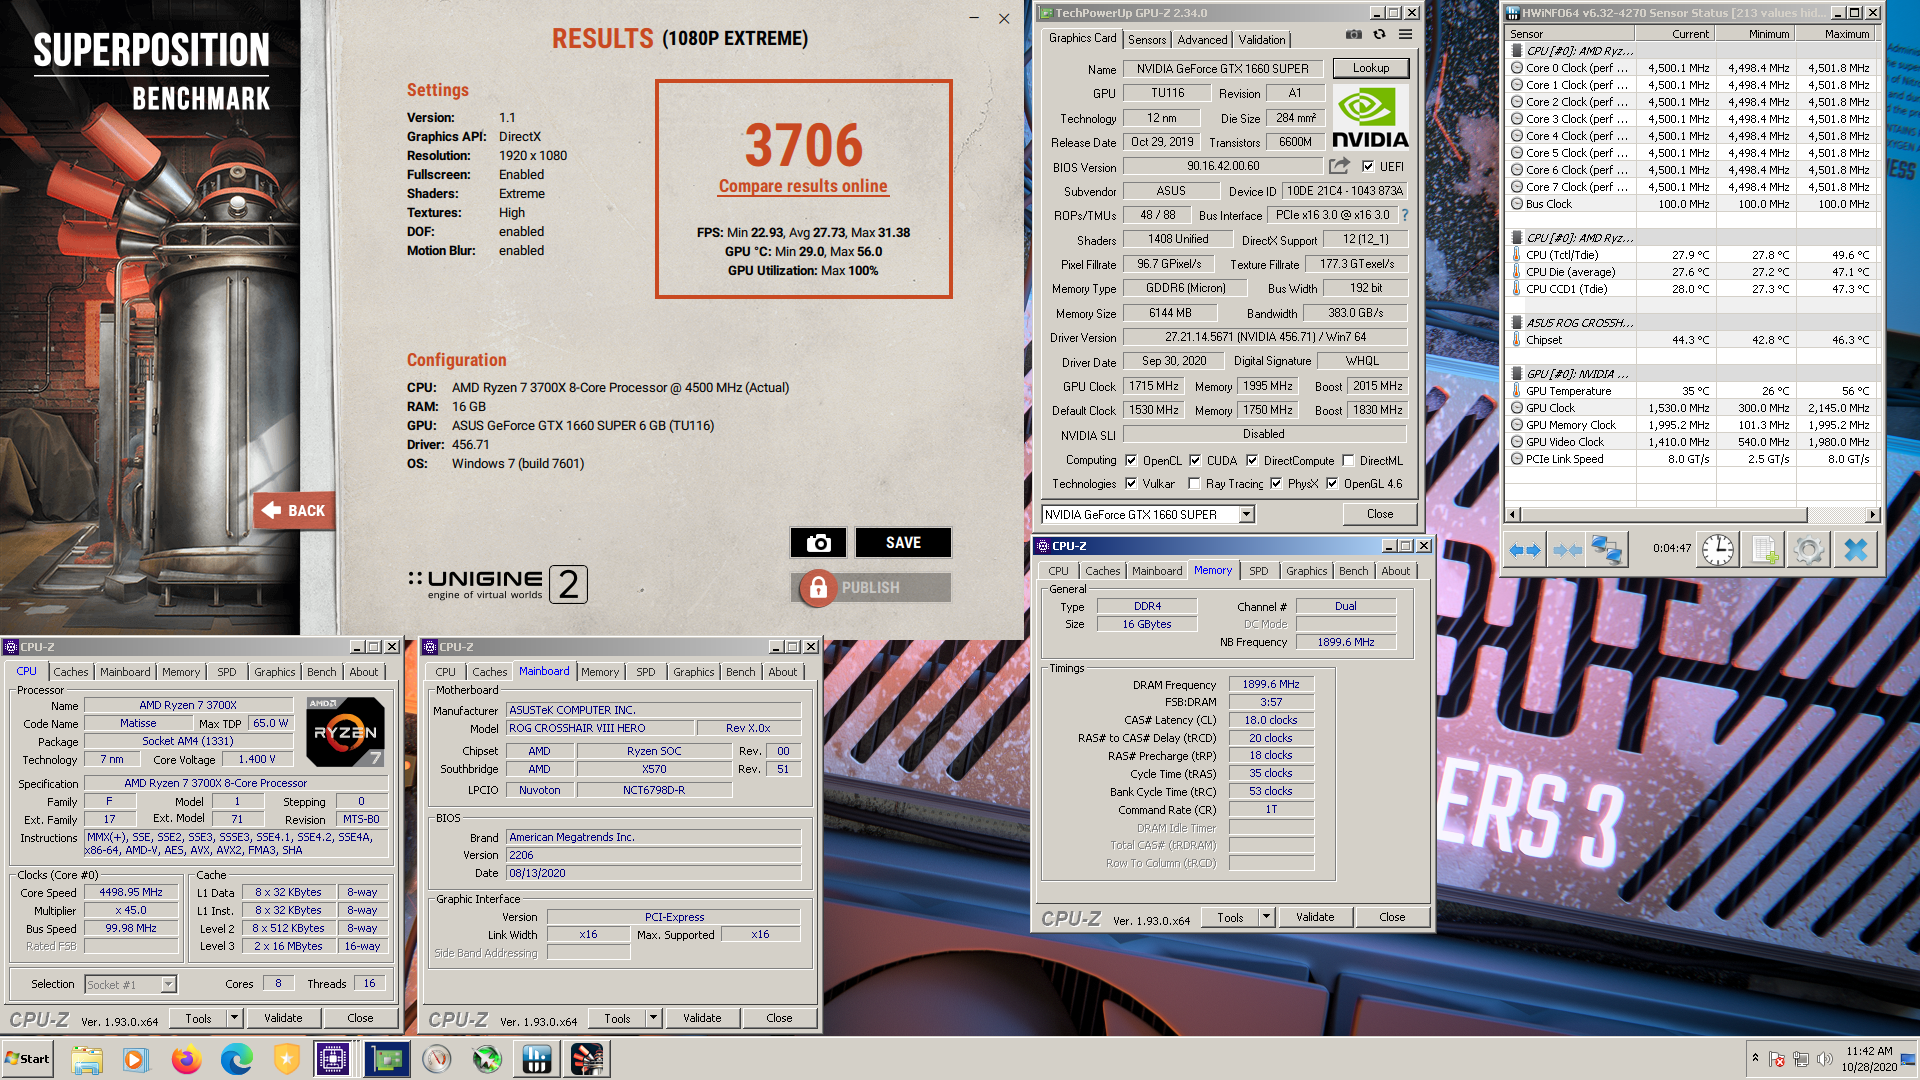Click HWiNFO scrollbar right arrow
The height and width of the screenshot is (1080, 1920).
[x=1873, y=514]
